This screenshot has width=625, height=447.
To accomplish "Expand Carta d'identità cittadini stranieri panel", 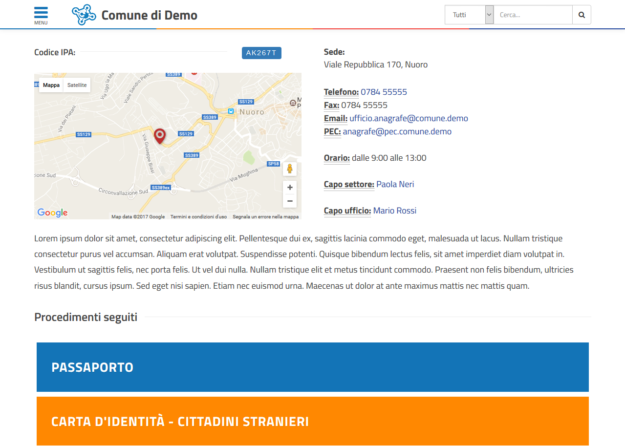I will pos(312,421).
